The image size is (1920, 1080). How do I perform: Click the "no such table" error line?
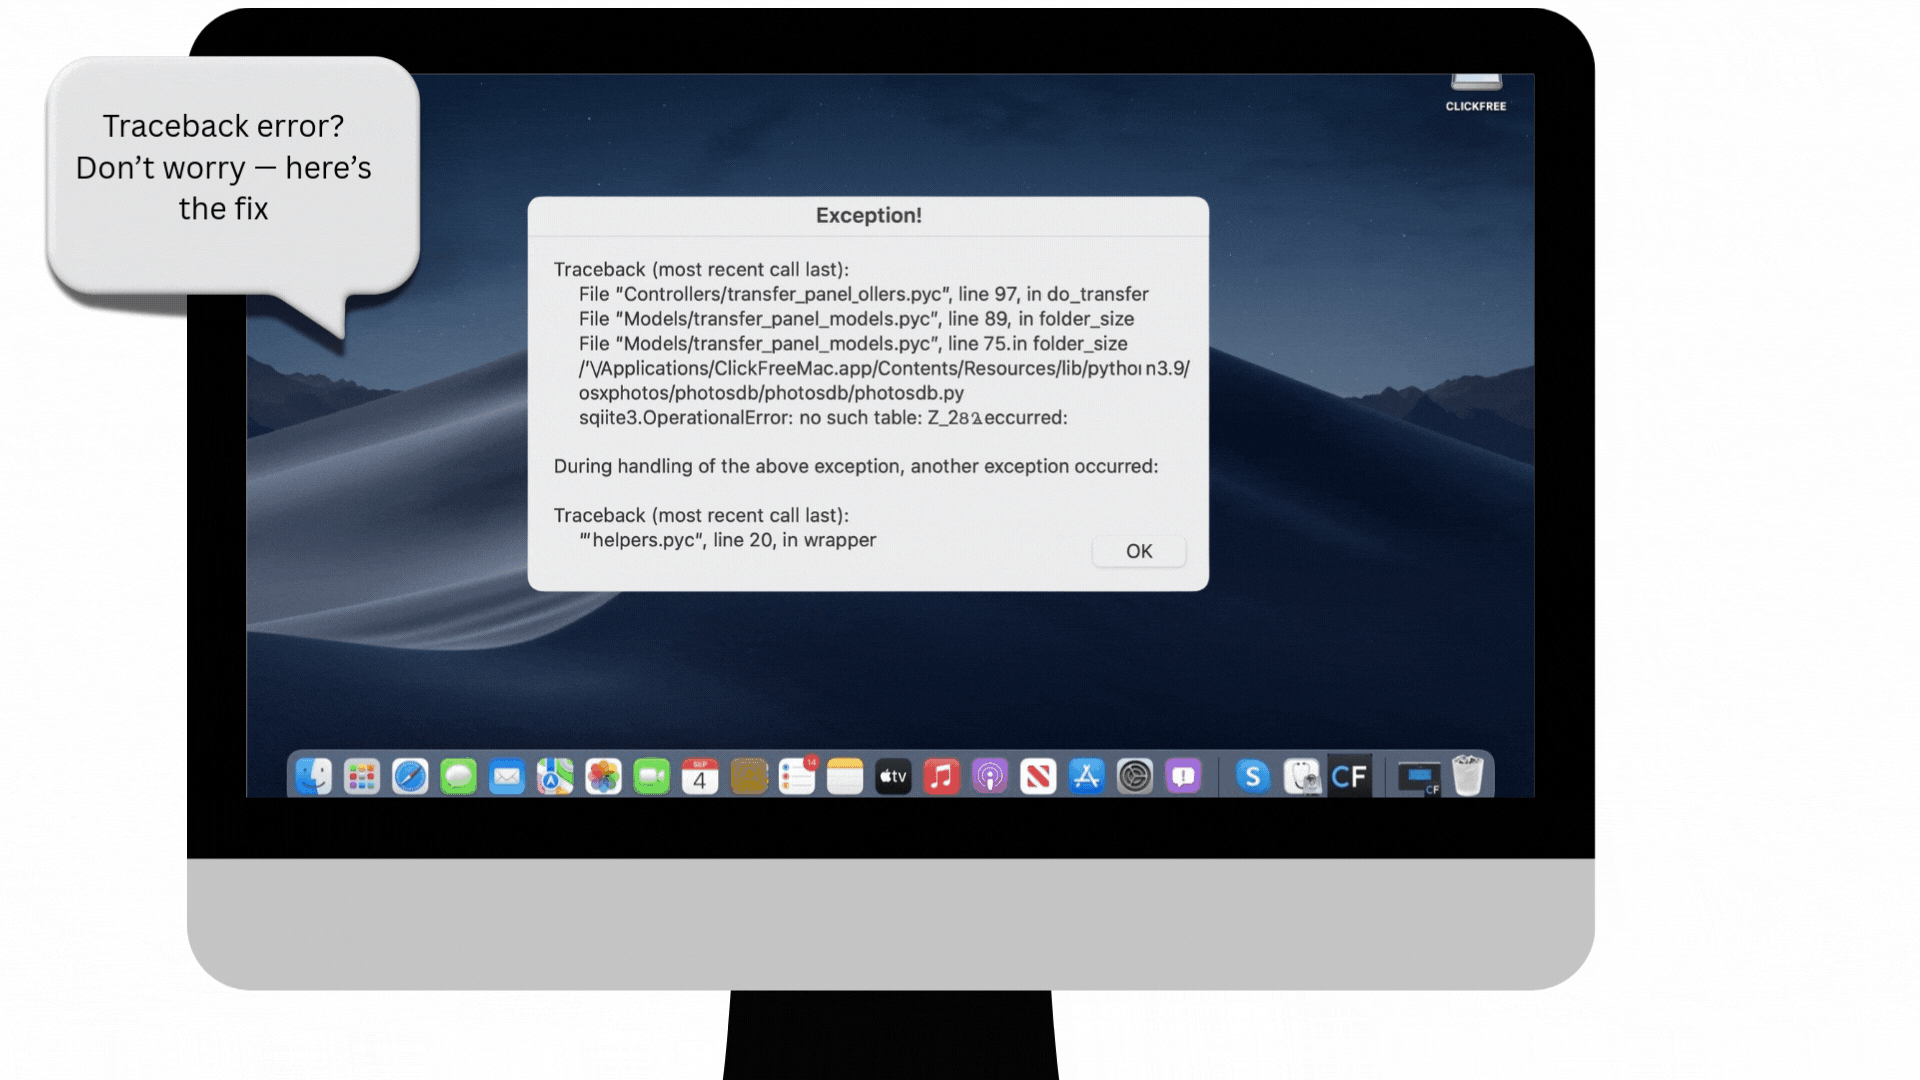pyautogui.click(x=823, y=417)
